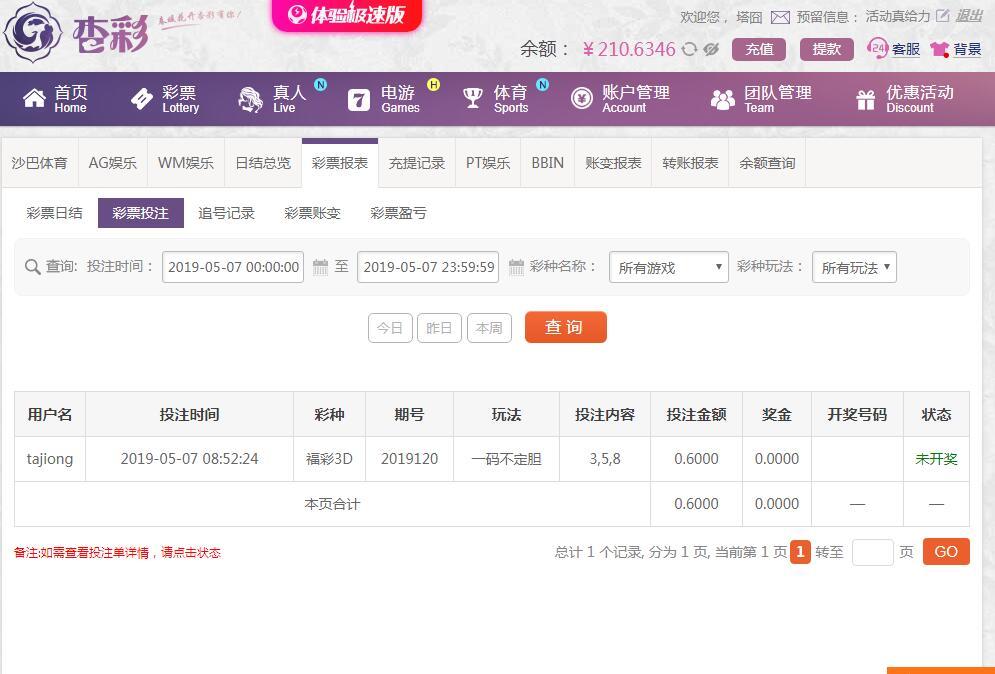This screenshot has width=995, height=674.
Task: Click the 福彩3D lottery type cell
Action: tap(329, 459)
